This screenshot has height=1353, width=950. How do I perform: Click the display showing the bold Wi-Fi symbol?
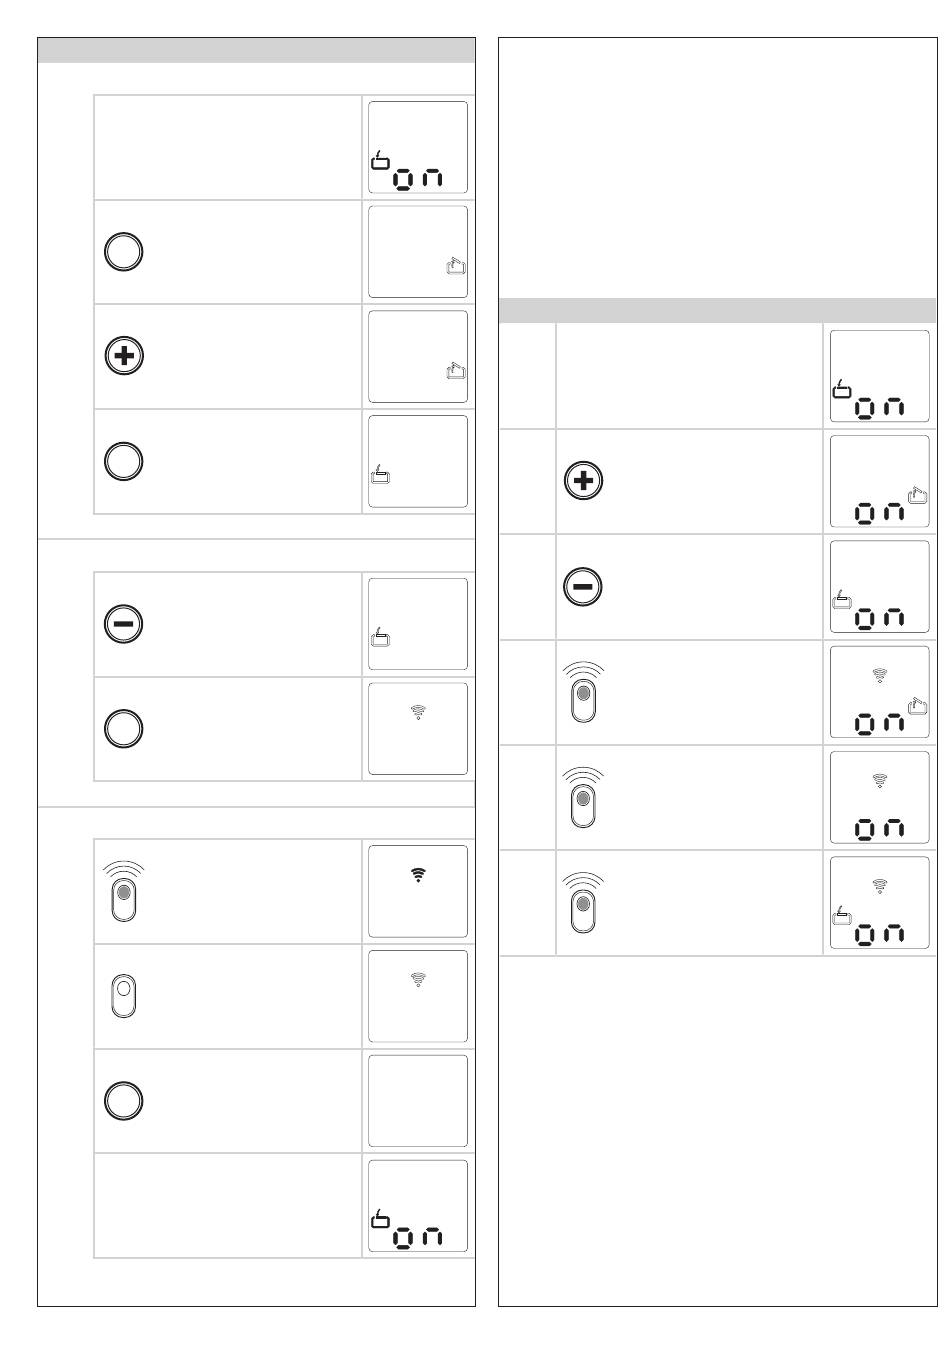tap(418, 891)
